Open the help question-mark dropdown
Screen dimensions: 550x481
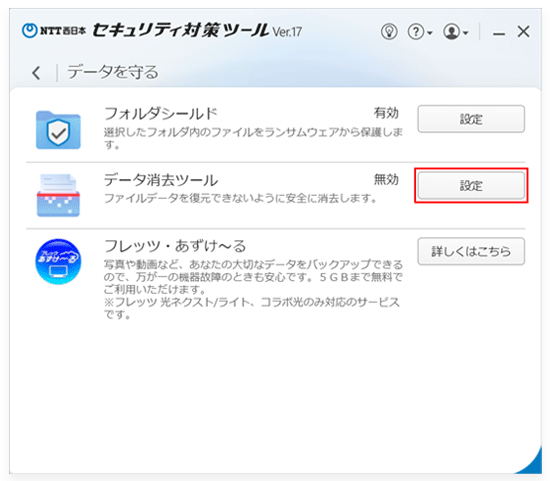(420, 32)
